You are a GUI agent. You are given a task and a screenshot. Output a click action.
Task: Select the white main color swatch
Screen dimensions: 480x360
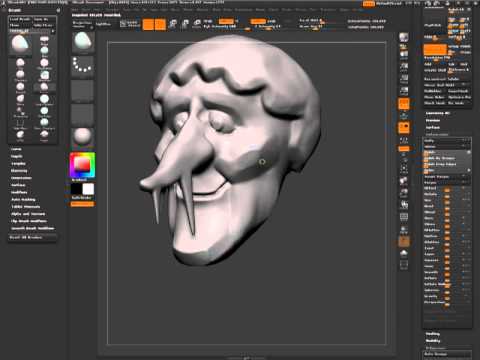click(88, 189)
